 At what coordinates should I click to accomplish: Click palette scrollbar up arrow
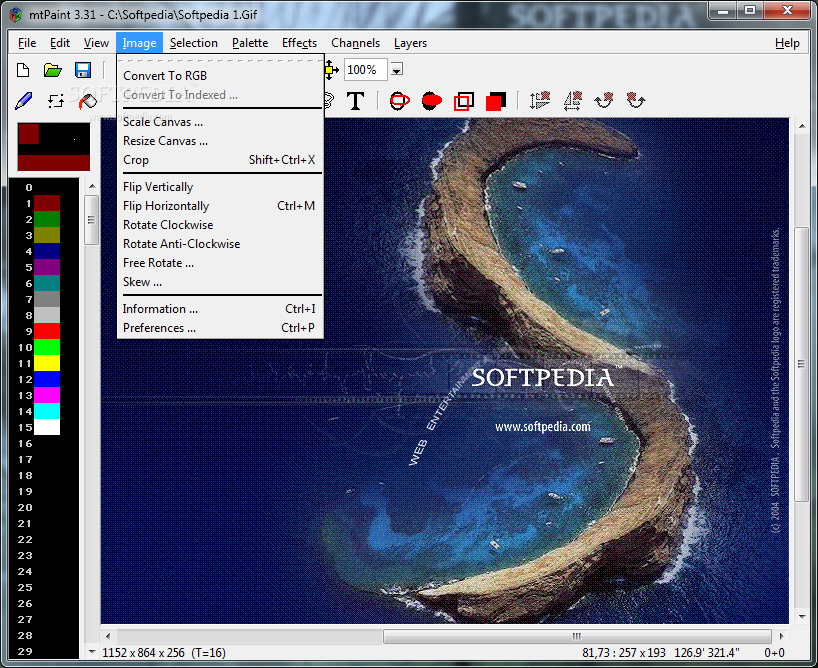[92, 186]
